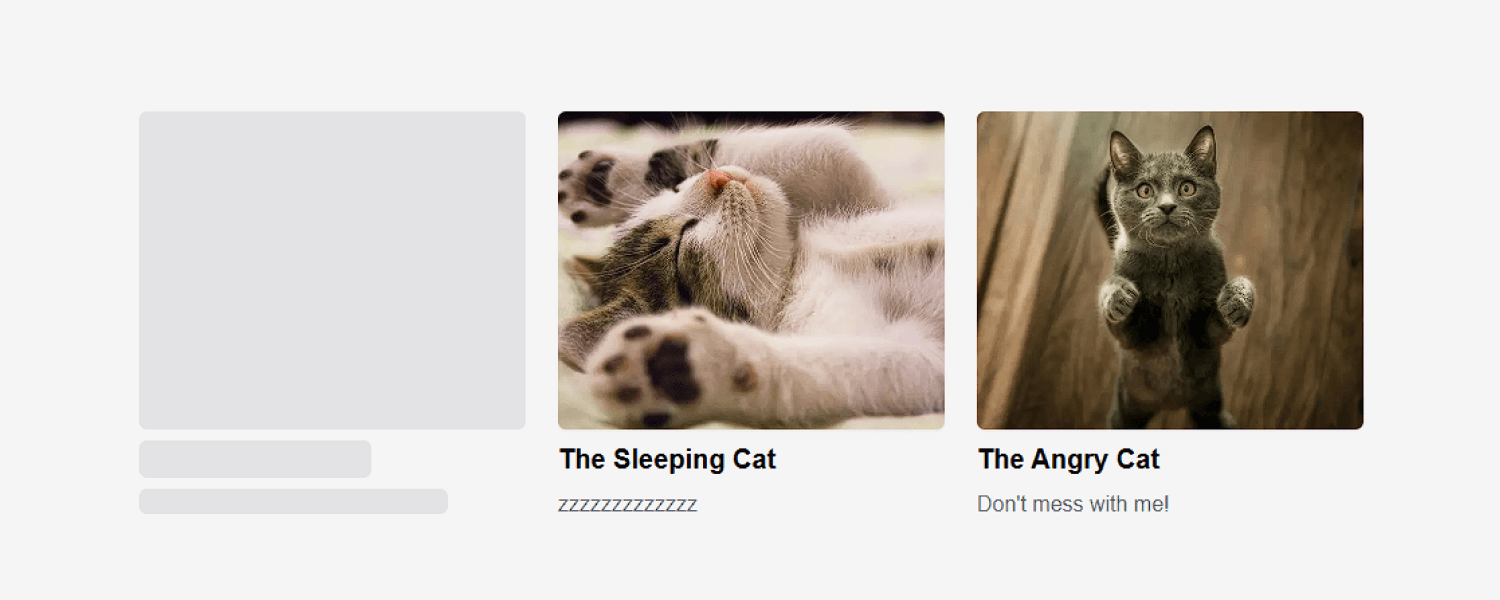1500x600 pixels.
Task: Click the "zzzzzzzzzzzzz" description text
Action: point(627,504)
